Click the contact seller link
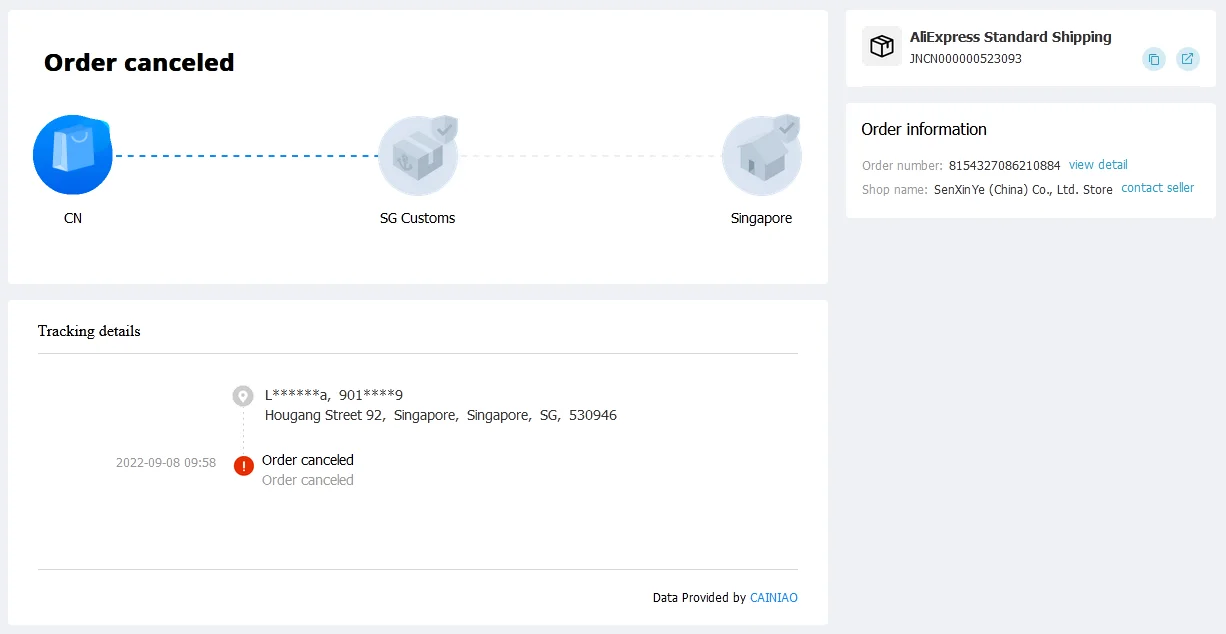1226x634 pixels. [1157, 188]
